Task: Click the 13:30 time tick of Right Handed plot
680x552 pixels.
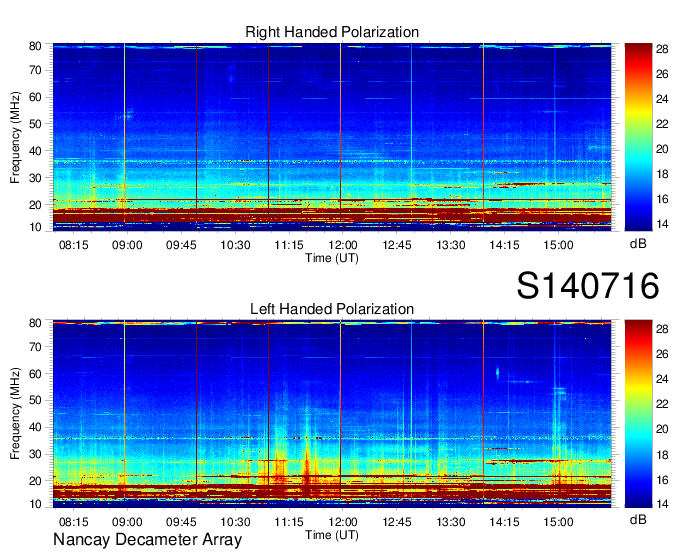Action: click(x=451, y=245)
